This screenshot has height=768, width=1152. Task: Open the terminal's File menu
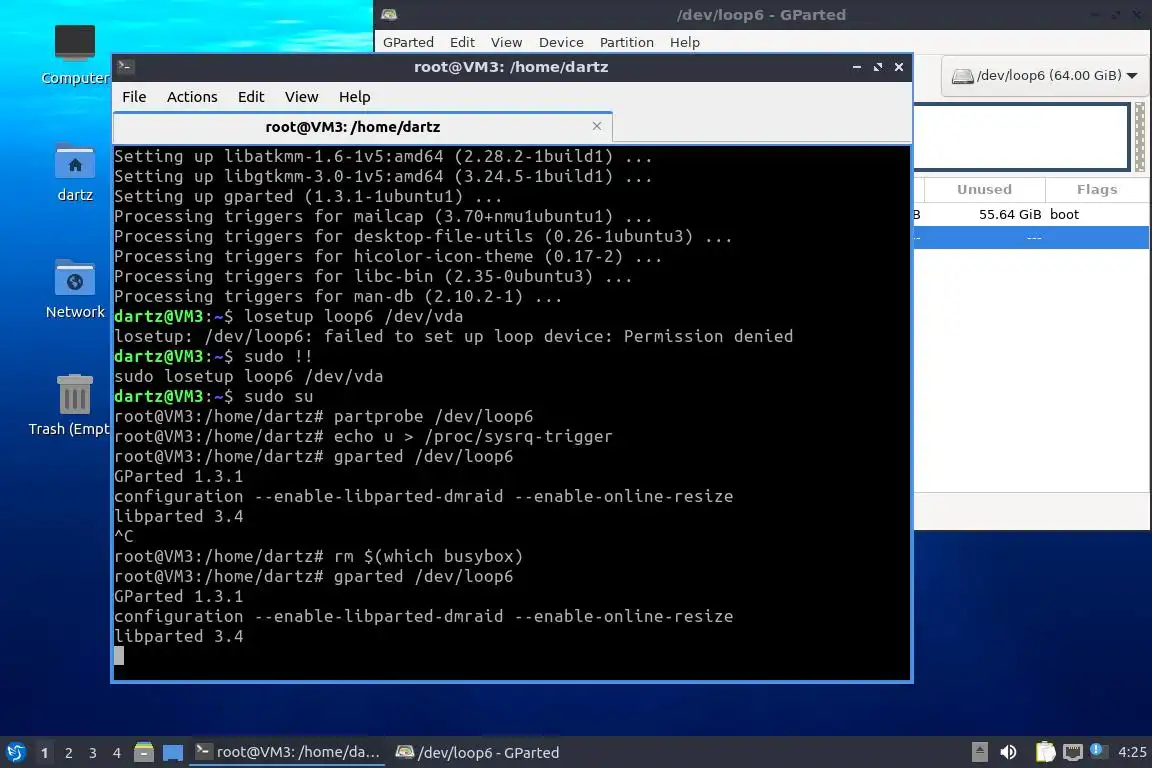pyautogui.click(x=134, y=97)
